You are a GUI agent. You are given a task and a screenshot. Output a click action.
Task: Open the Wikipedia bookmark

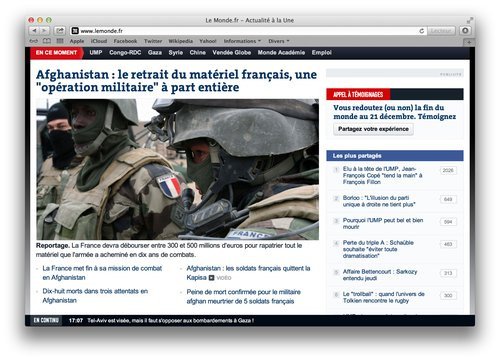click(180, 41)
